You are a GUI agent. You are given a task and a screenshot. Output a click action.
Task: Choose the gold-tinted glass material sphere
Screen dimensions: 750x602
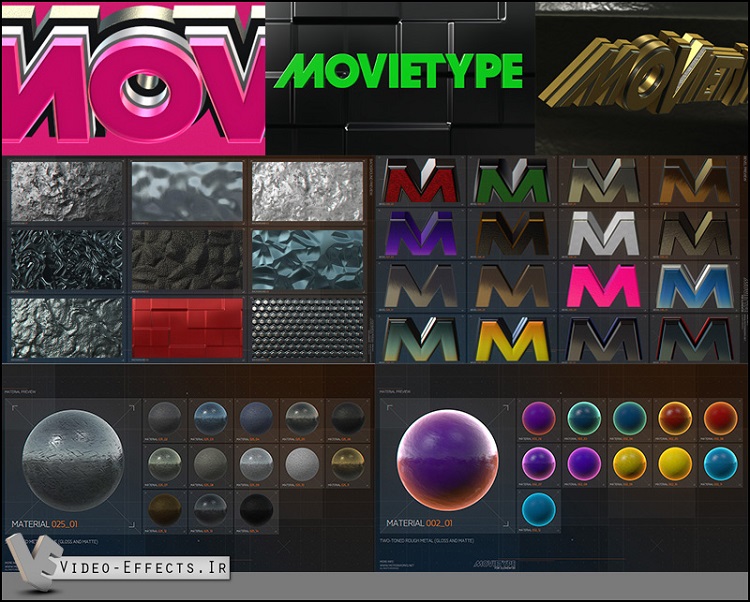(348, 464)
